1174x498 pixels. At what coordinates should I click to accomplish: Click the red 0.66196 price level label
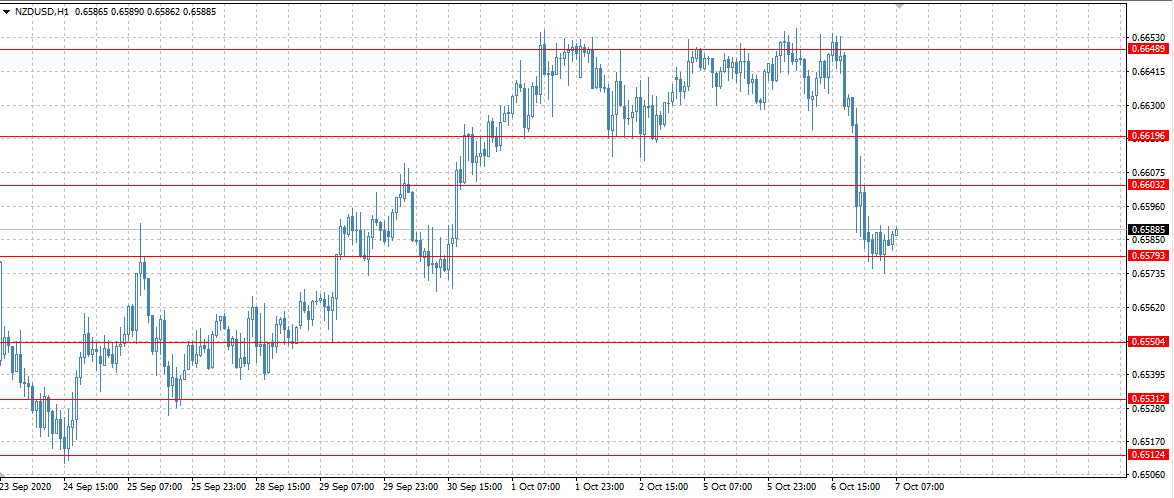click(x=1149, y=136)
